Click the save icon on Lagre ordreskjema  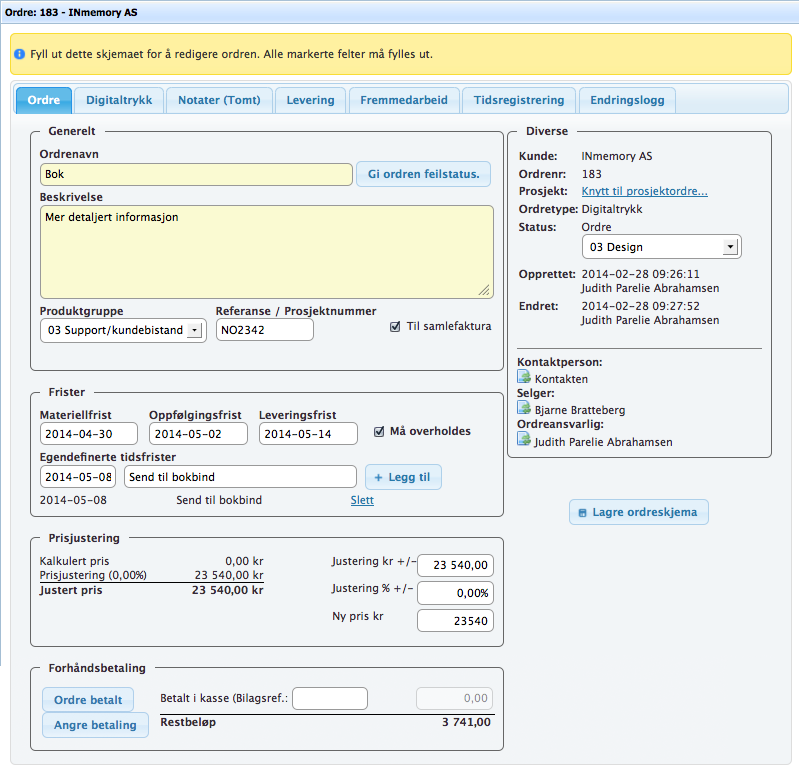coord(583,513)
